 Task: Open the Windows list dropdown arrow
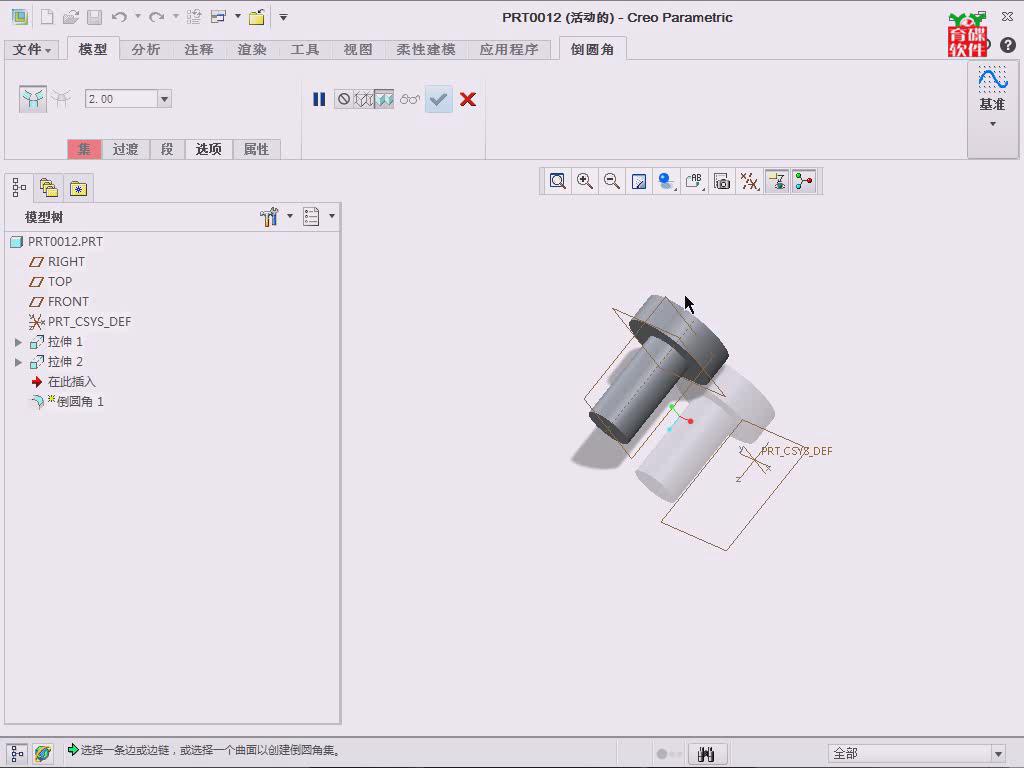point(238,16)
